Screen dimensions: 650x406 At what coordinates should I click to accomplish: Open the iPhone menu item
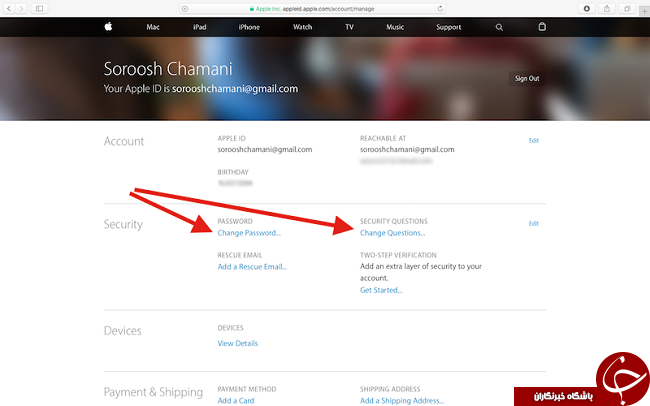(x=249, y=27)
